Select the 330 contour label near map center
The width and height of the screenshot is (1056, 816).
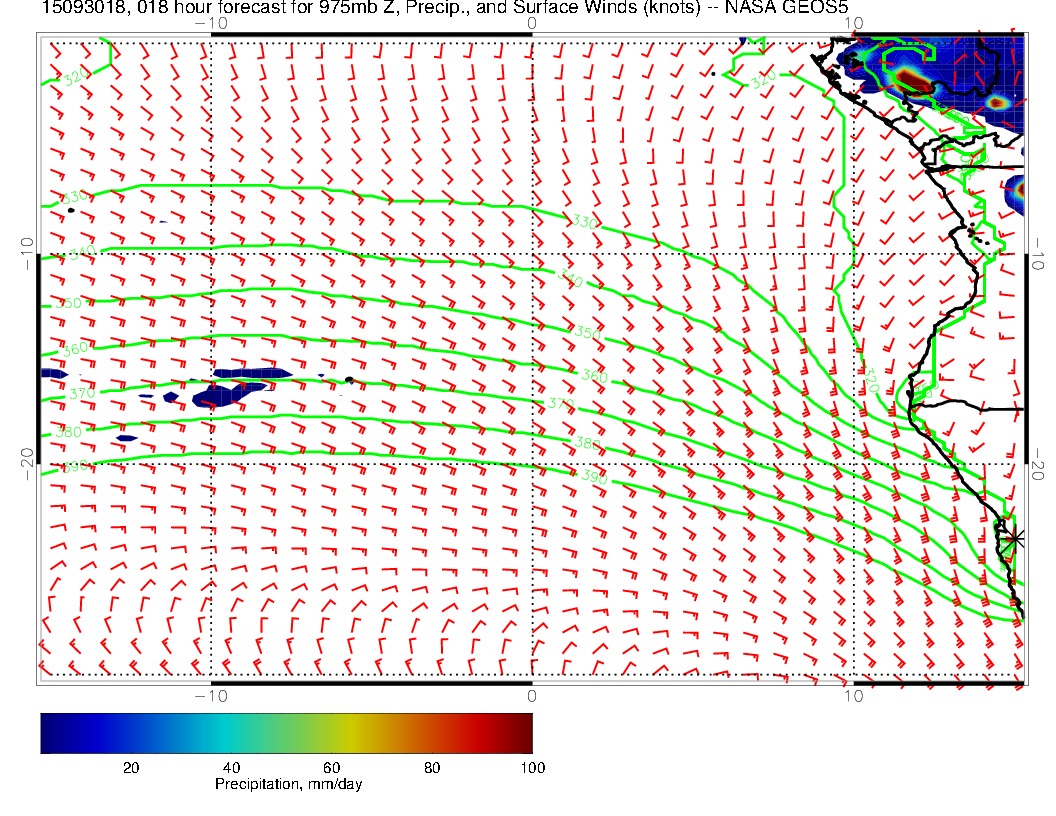coord(585,221)
